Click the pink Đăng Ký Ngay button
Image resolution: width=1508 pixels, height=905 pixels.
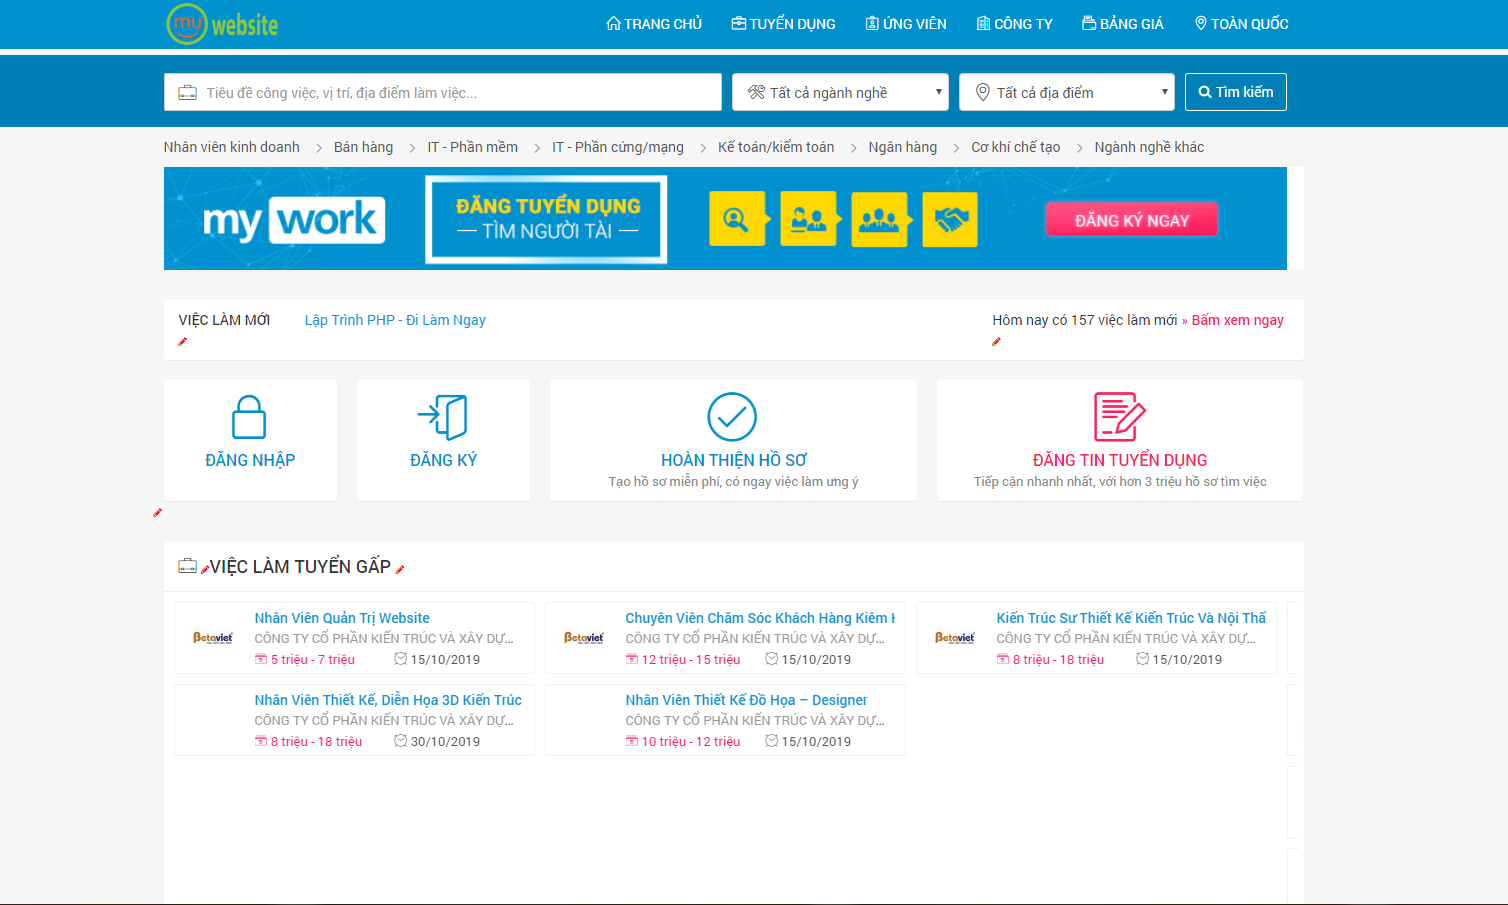[x=1131, y=220]
